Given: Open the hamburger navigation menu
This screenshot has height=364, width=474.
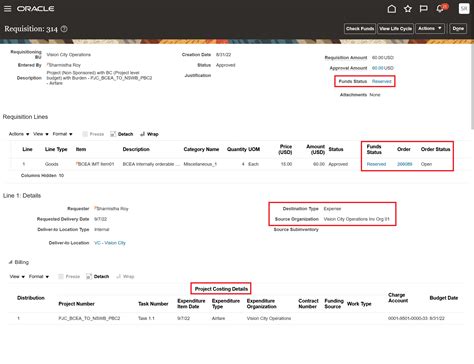Looking at the screenshot, I should click(7, 9).
